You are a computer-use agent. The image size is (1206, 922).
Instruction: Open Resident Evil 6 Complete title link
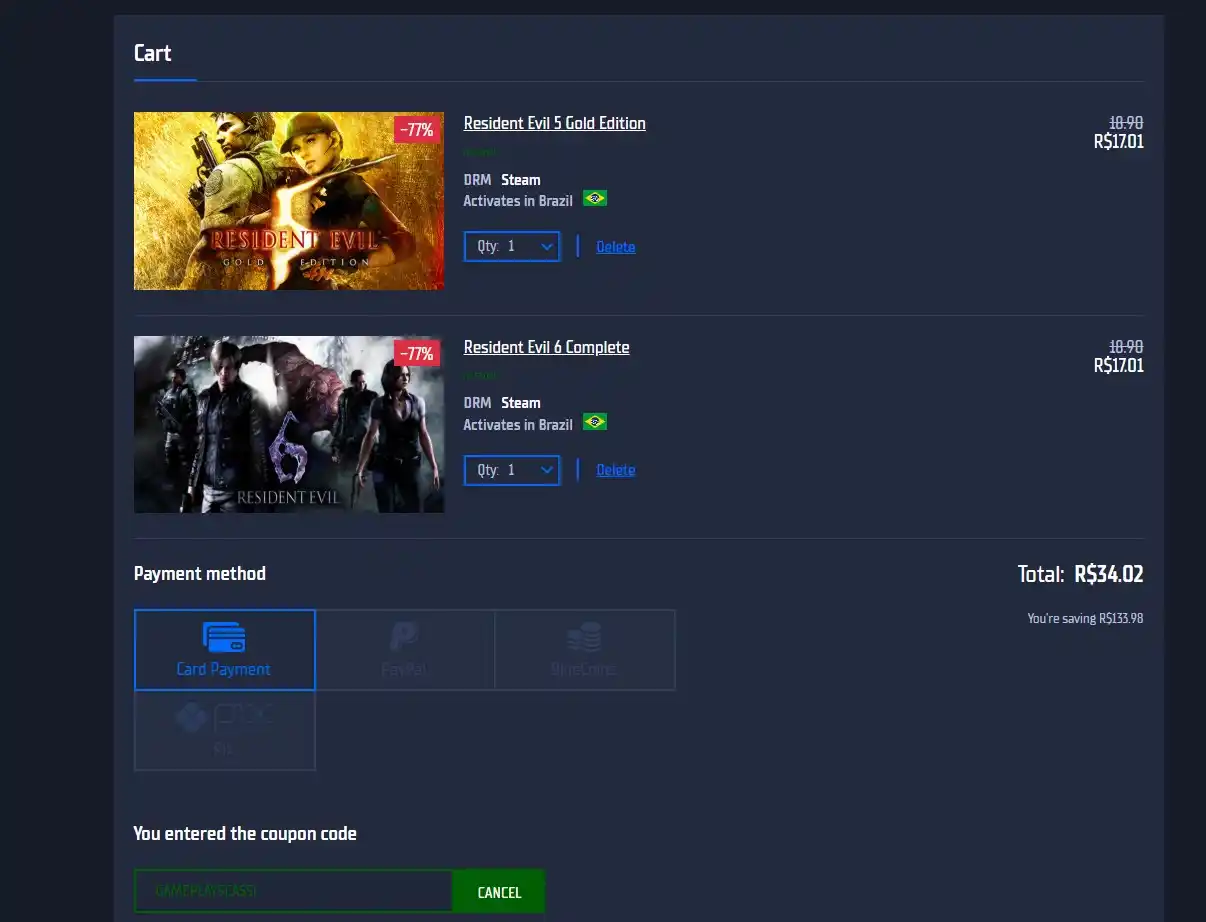[x=547, y=347]
